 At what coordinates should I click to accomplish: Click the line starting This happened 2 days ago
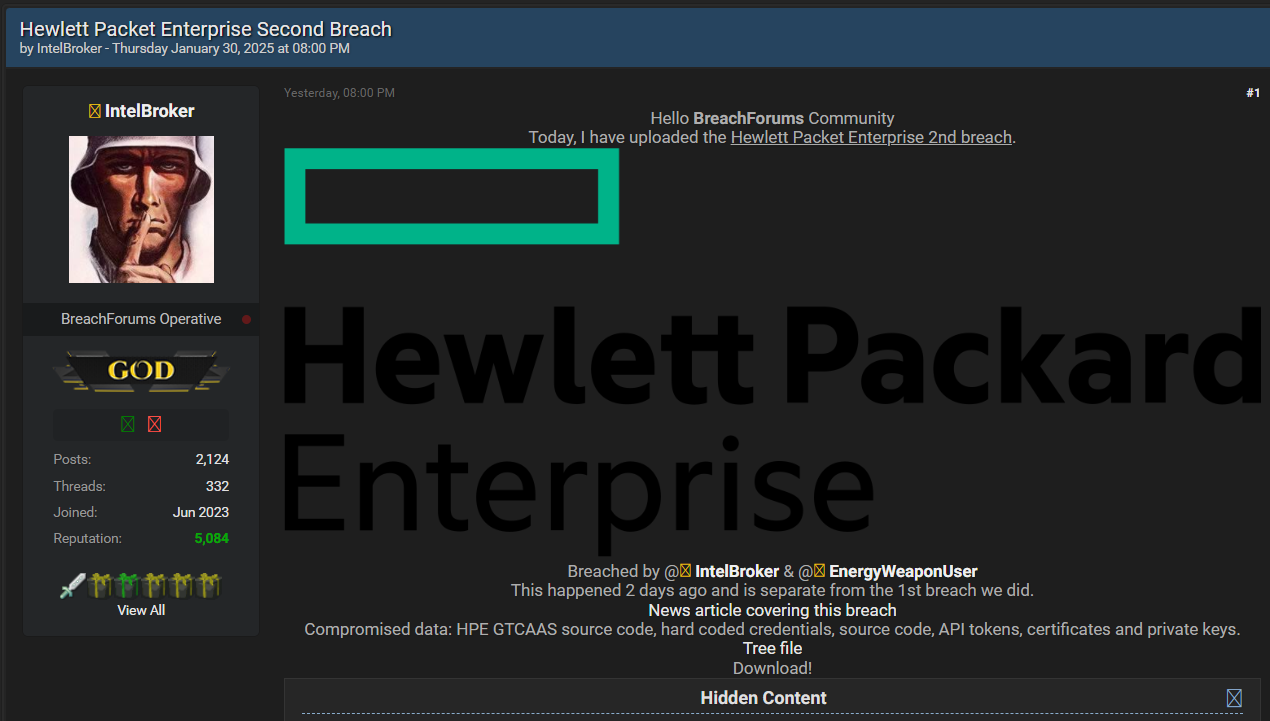772,591
